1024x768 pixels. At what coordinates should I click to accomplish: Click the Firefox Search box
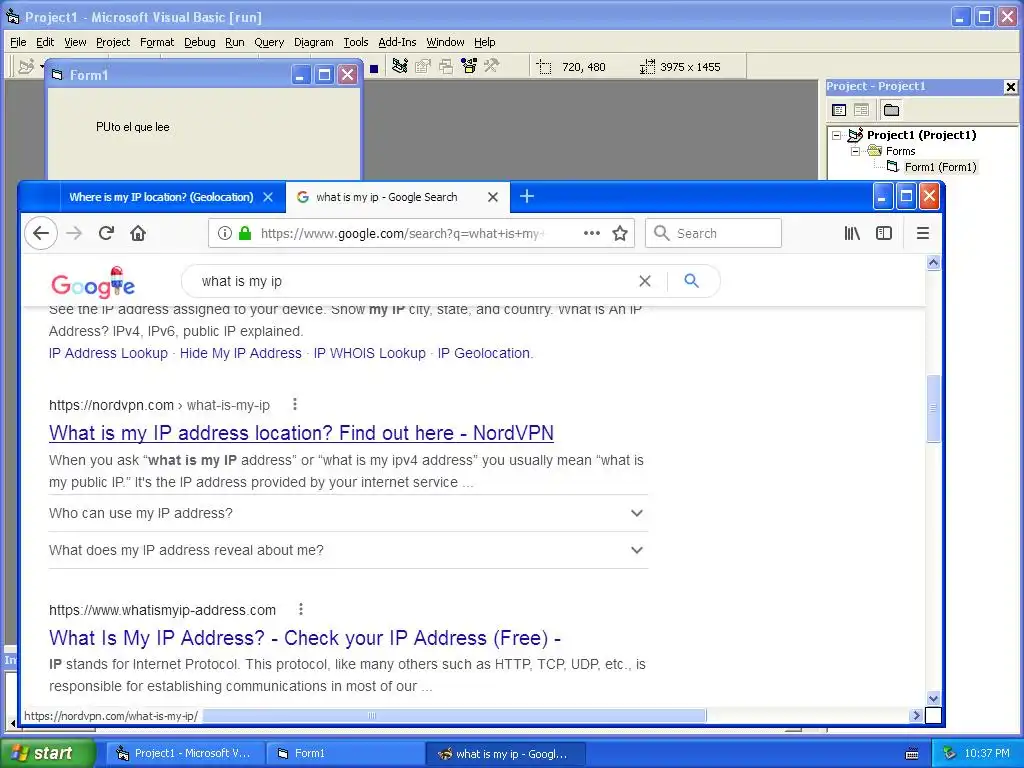pyautogui.click(x=713, y=233)
